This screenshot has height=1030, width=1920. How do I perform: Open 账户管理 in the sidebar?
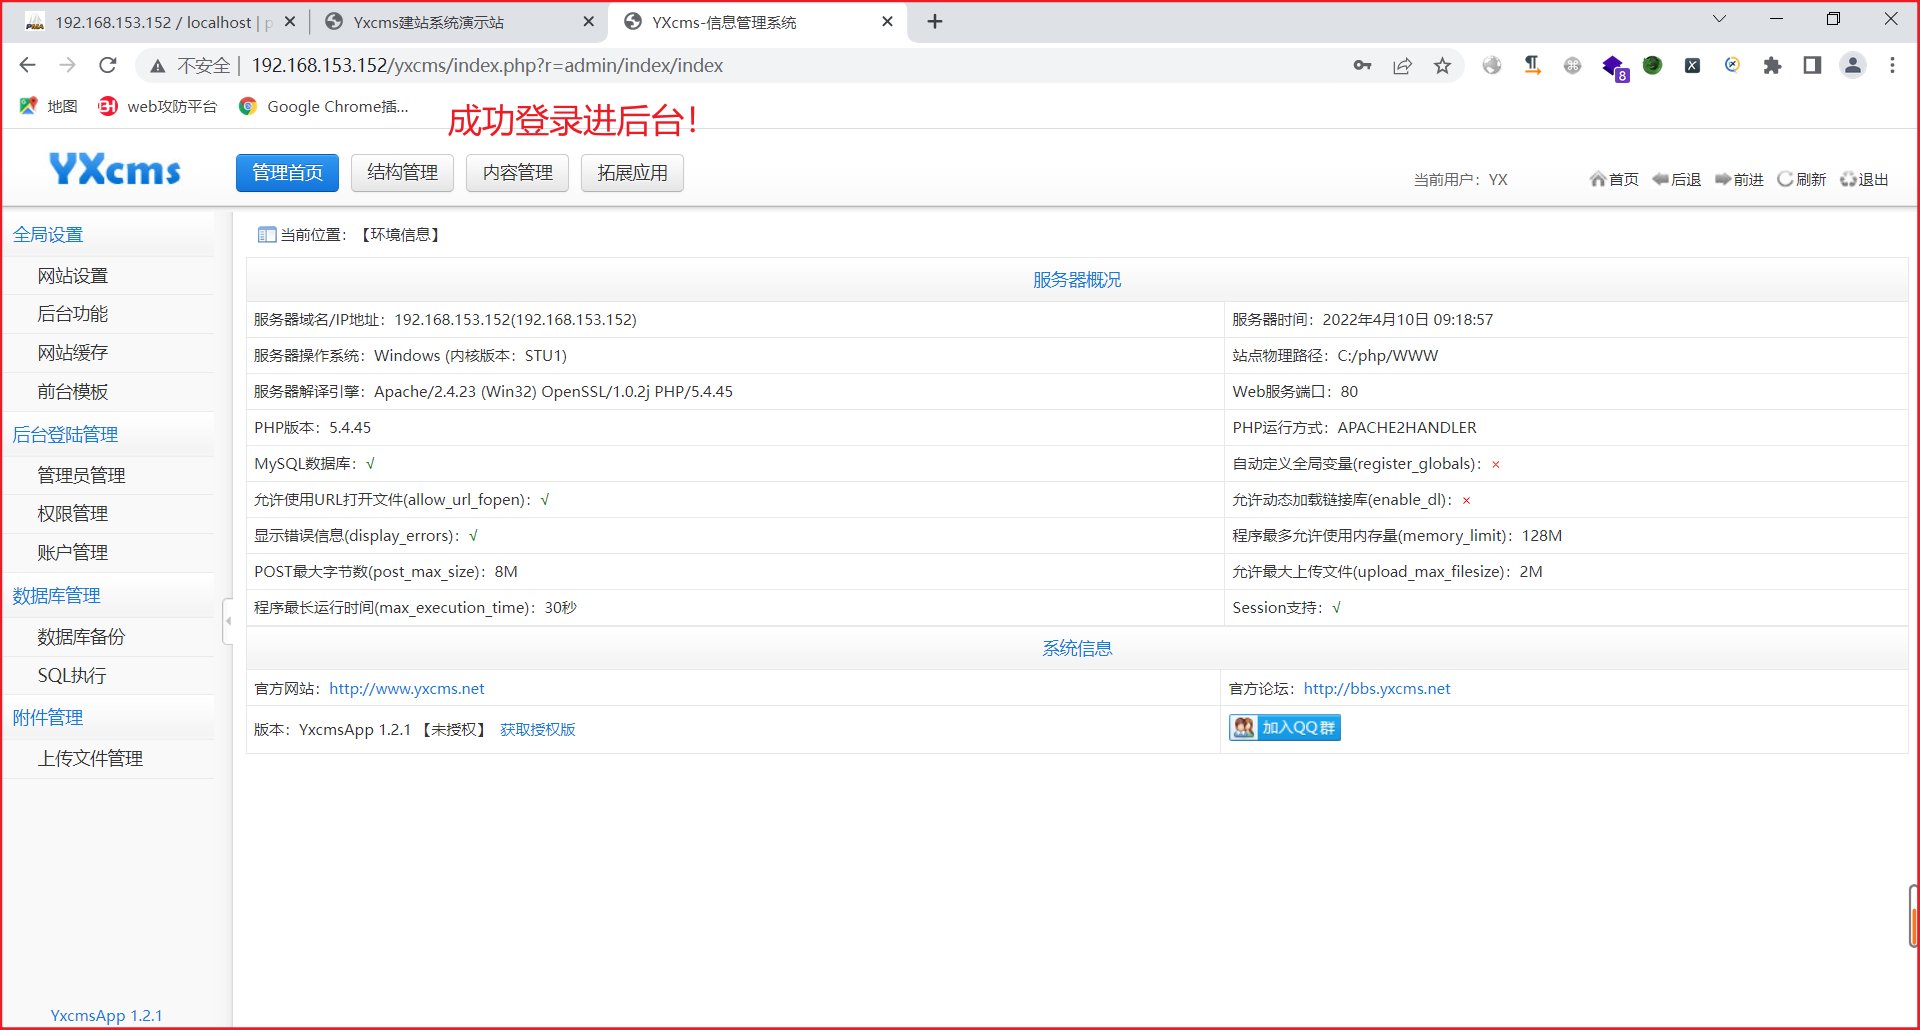(72, 553)
